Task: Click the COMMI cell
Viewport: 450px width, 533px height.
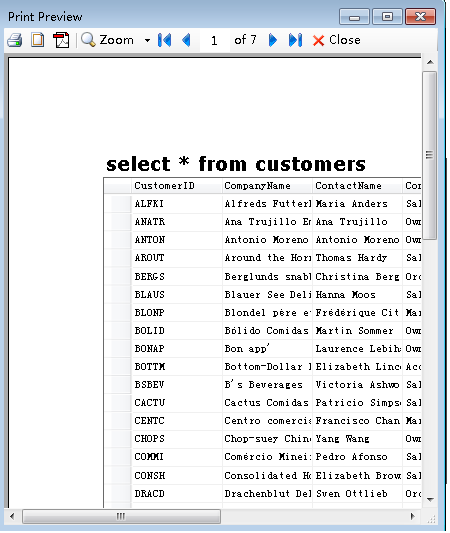Action: click(x=177, y=457)
